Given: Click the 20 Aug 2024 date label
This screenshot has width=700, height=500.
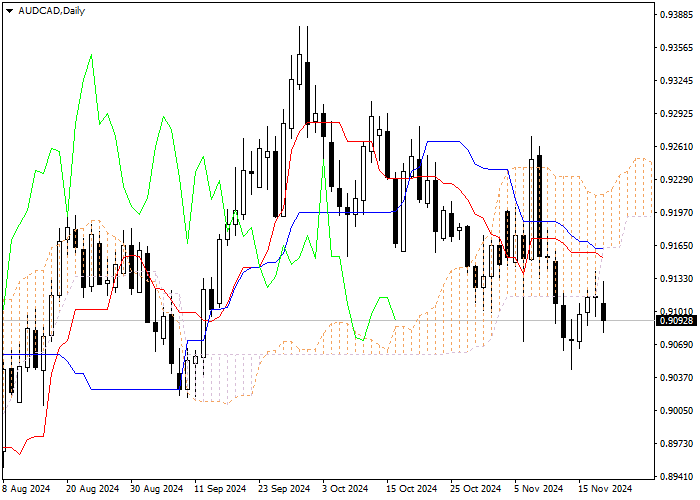Looking at the screenshot, I should click(x=93, y=489).
